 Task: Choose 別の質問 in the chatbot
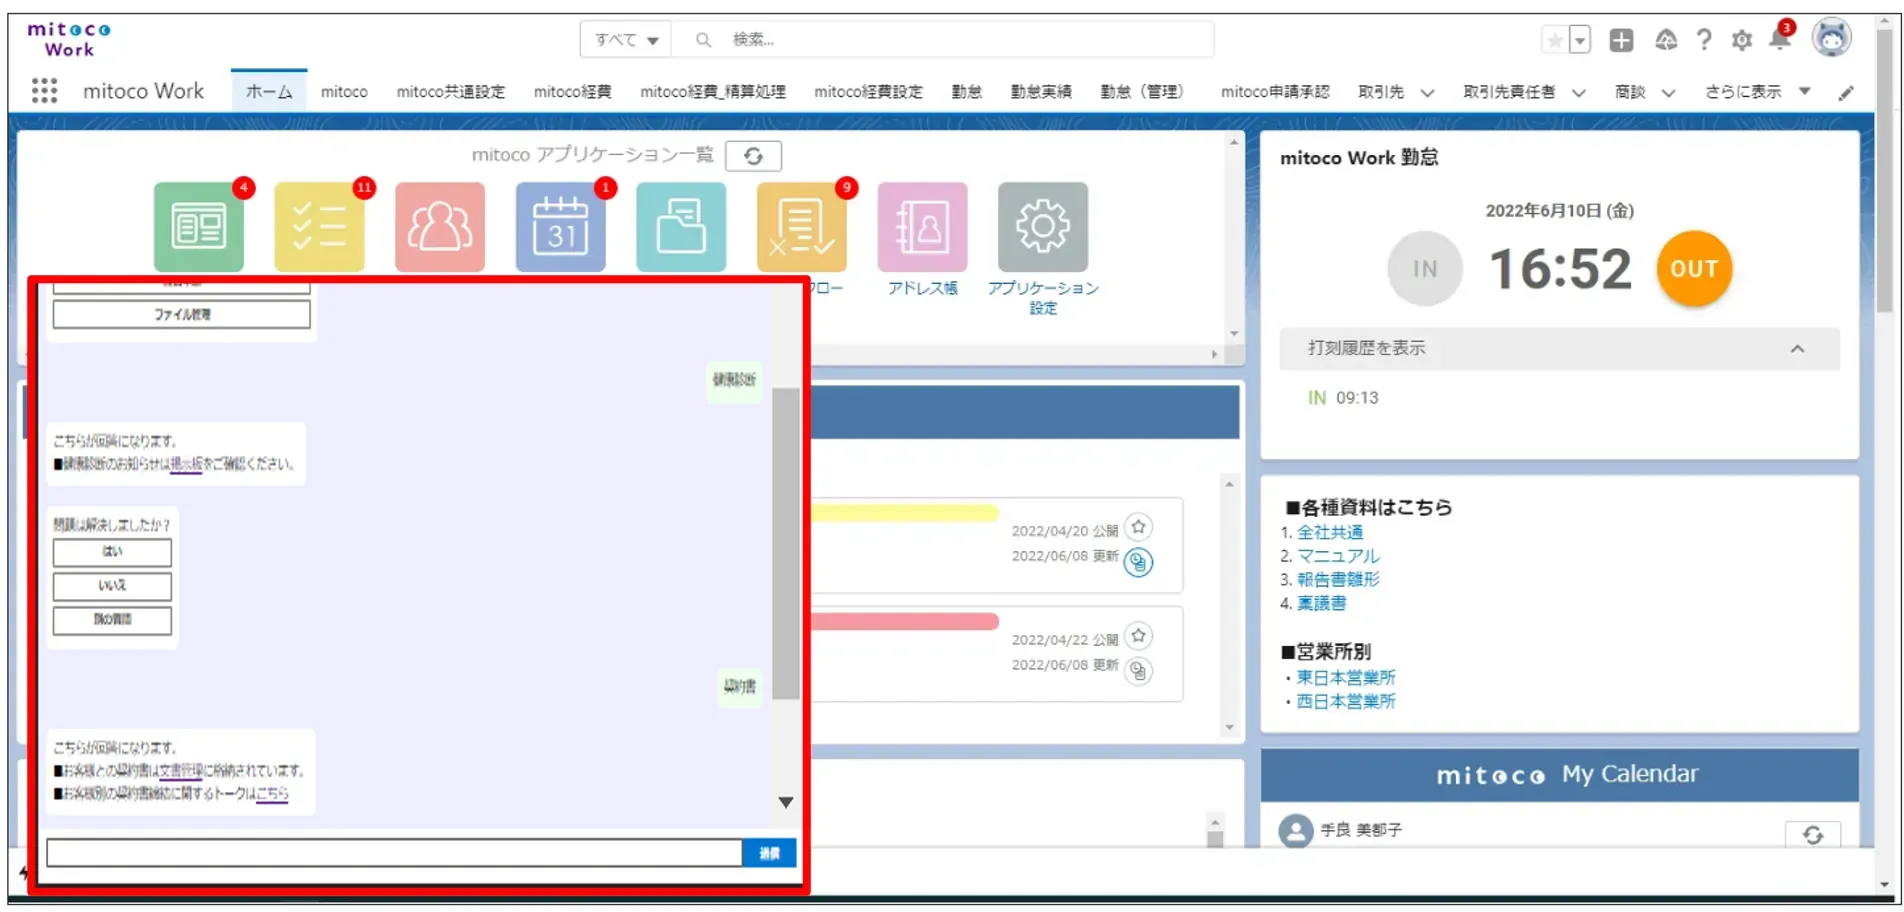[x=112, y=620]
